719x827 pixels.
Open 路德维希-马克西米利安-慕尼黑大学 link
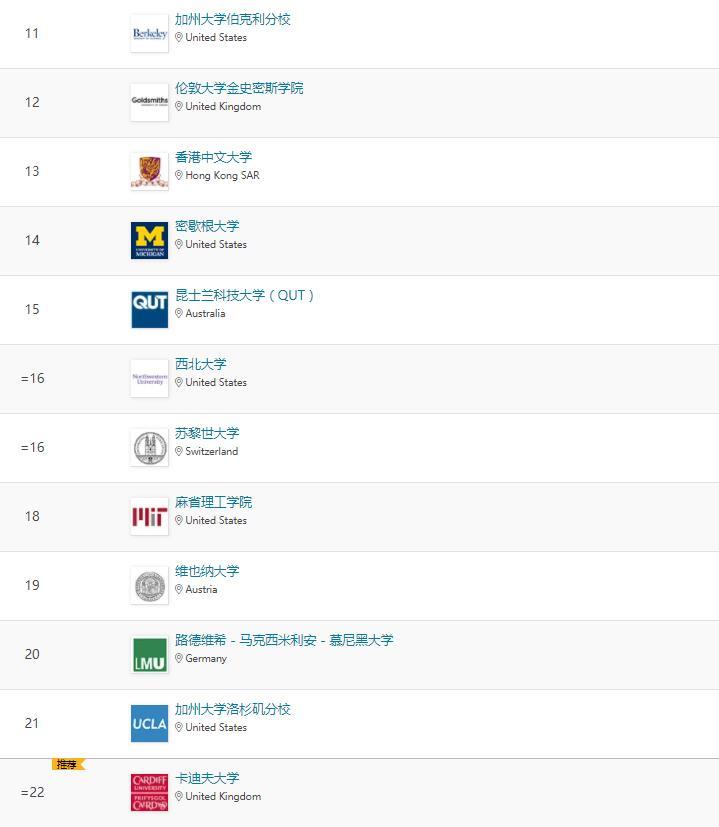pyautogui.click(x=284, y=640)
